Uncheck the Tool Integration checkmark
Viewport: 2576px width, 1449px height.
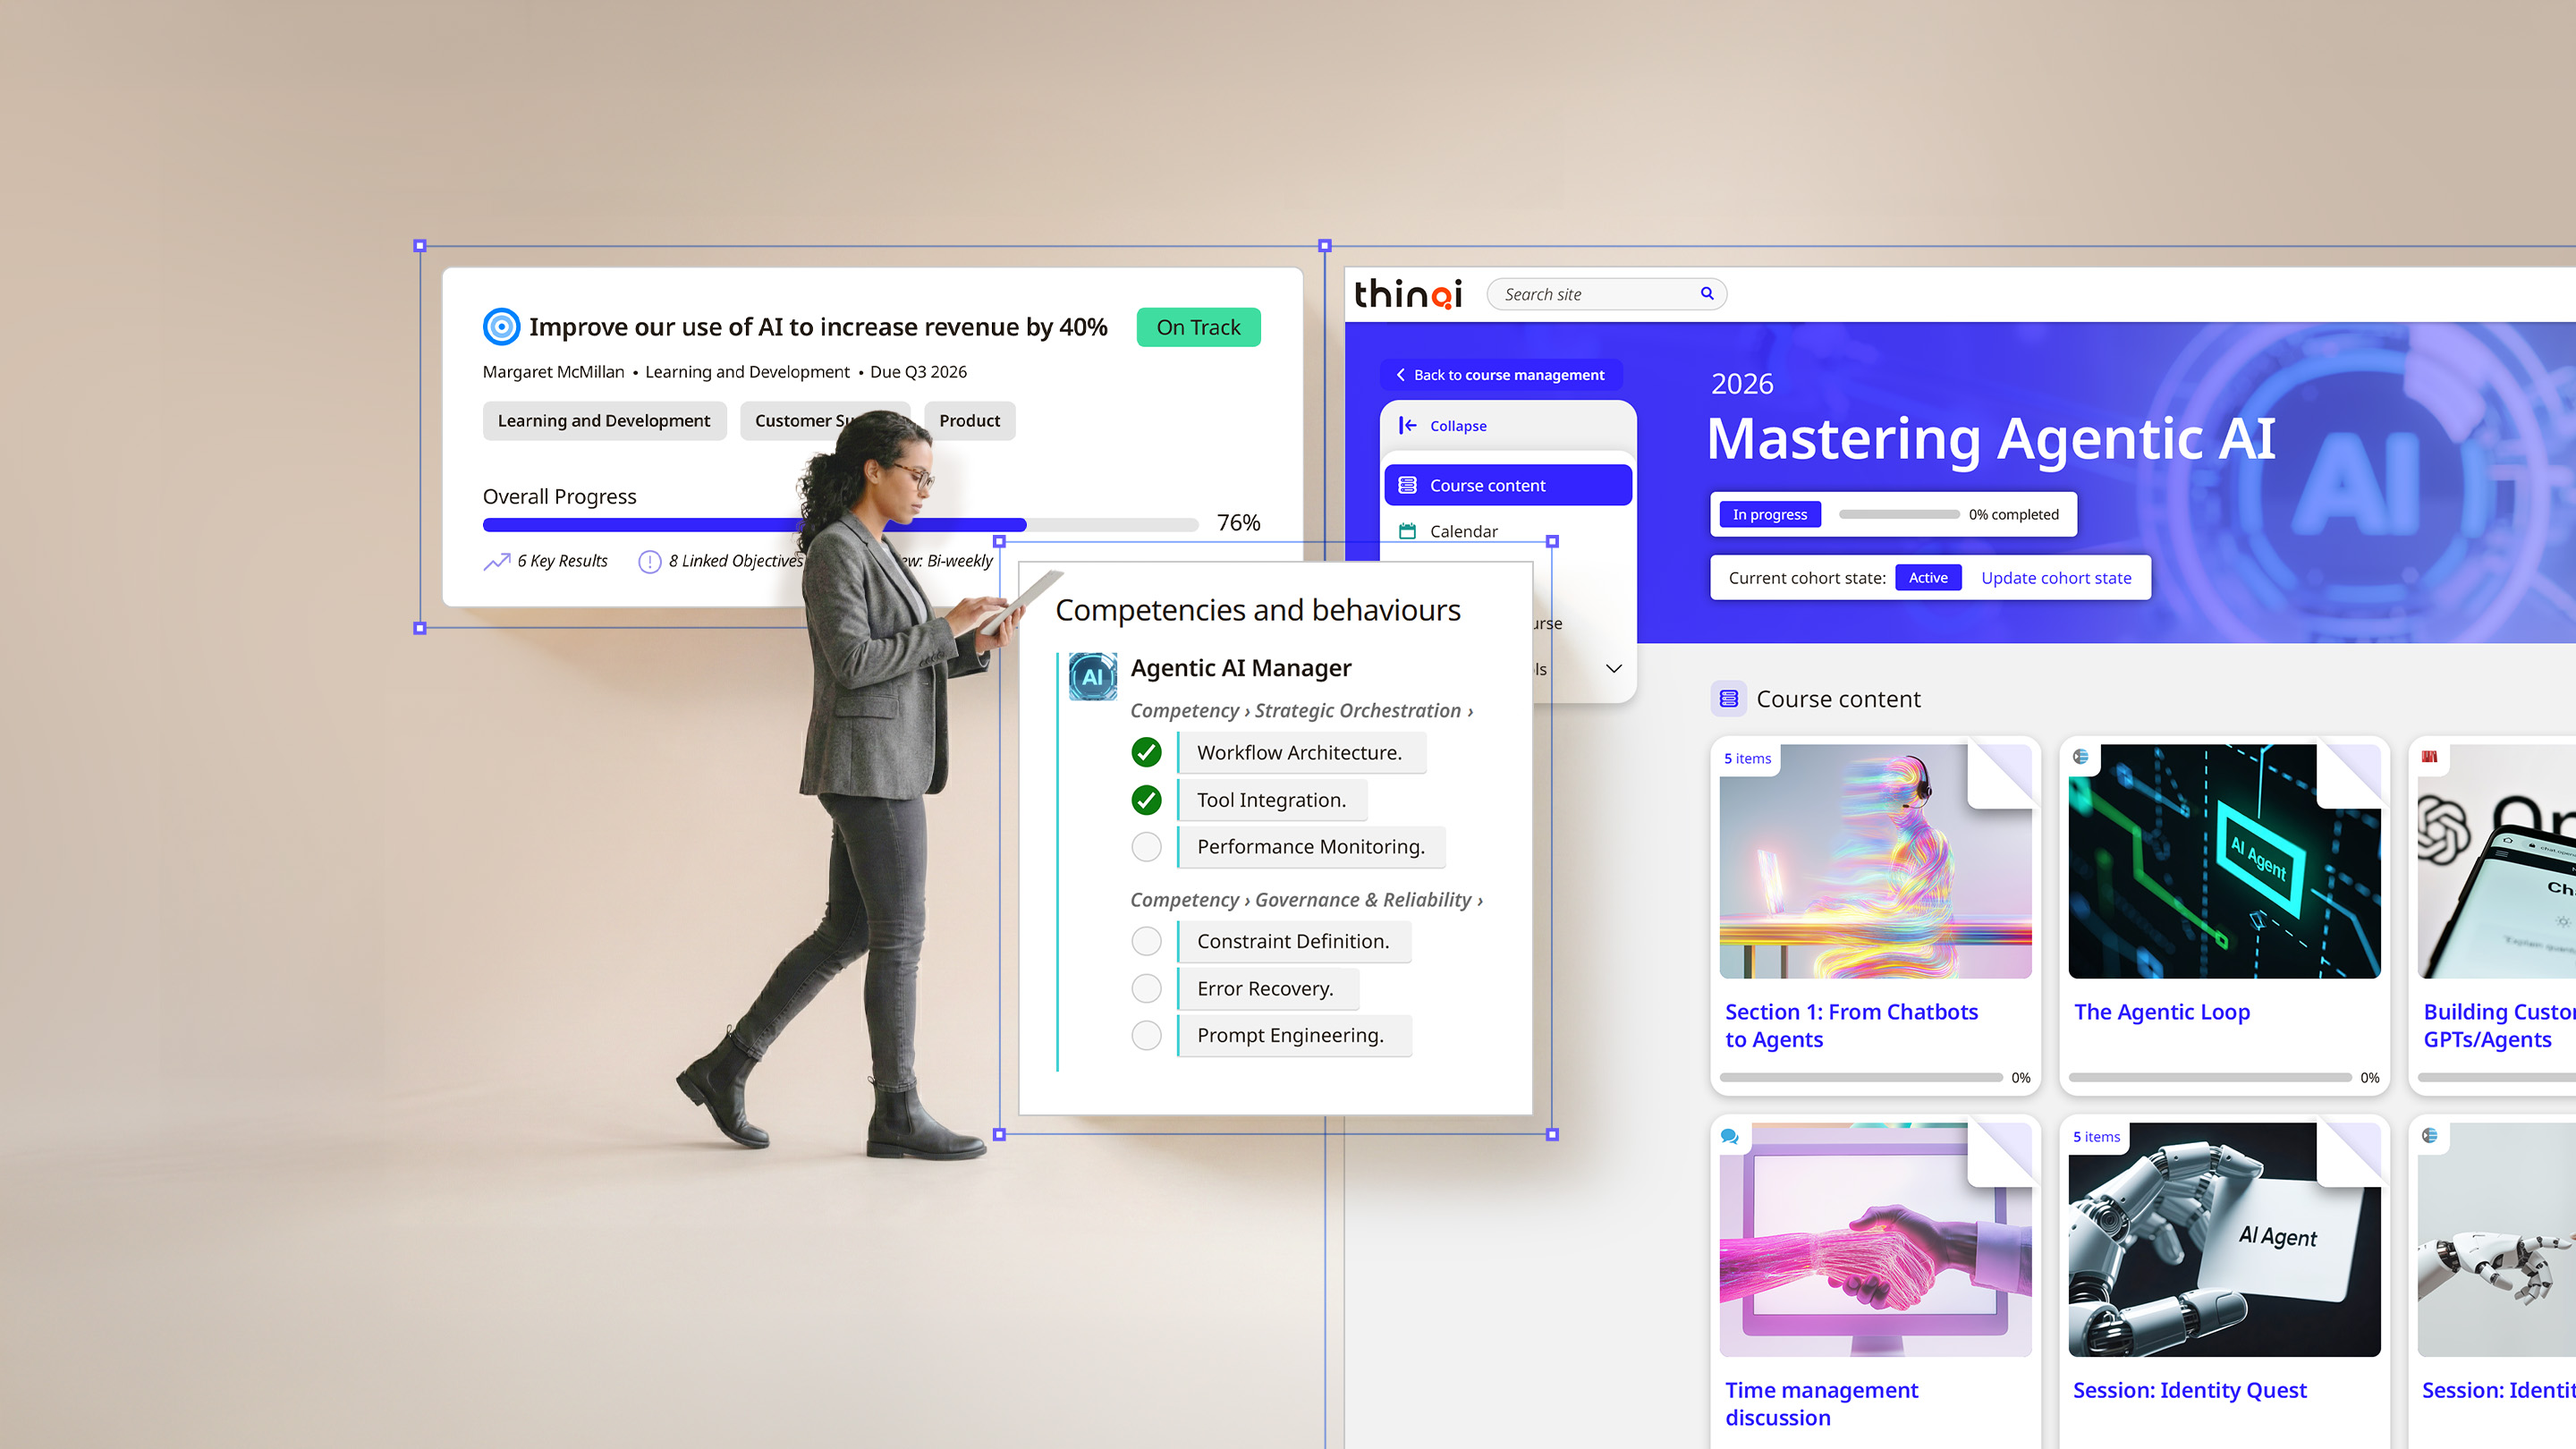click(x=1146, y=800)
